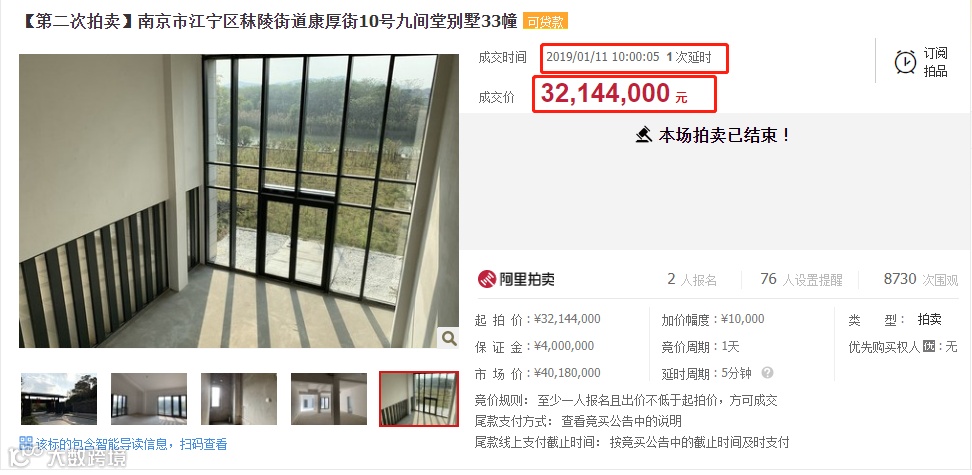Click the 76 人设置提醒 reminder count
This screenshot has width=972, height=475.
pyautogui.click(x=801, y=280)
